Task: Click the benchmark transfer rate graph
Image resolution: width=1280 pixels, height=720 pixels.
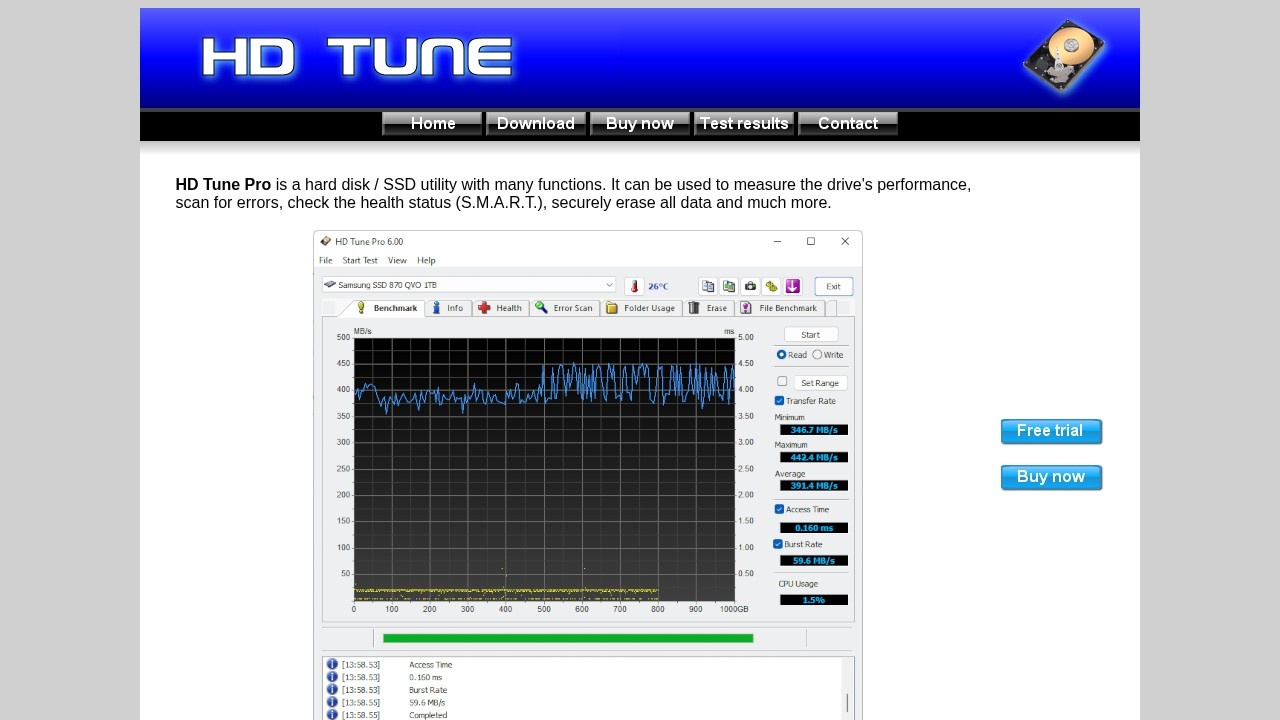Action: tap(545, 469)
